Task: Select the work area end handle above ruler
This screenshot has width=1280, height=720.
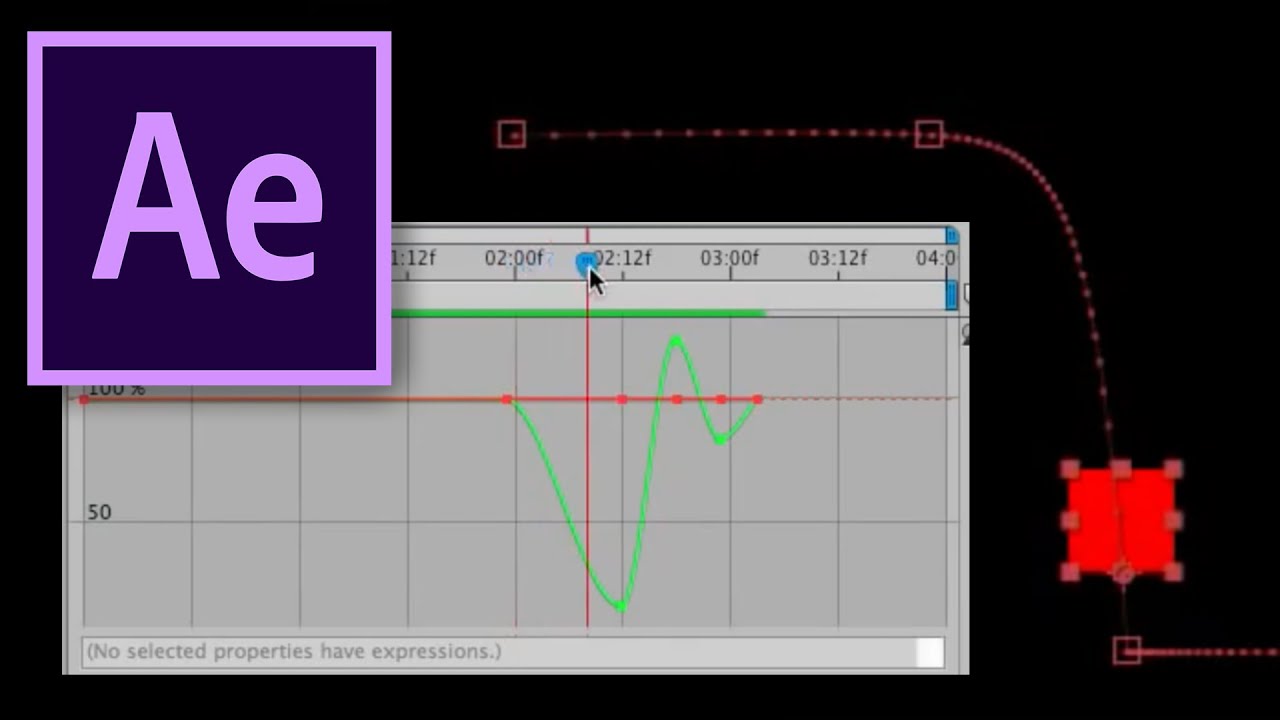Action: coord(952,235)
